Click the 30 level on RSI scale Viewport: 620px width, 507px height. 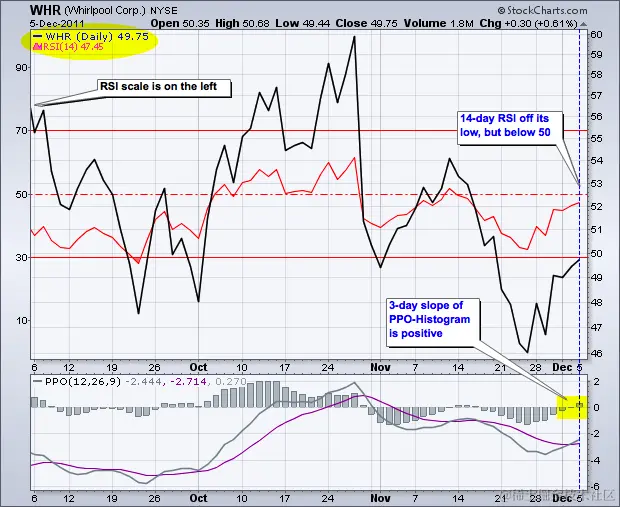[x=22, y=257]
